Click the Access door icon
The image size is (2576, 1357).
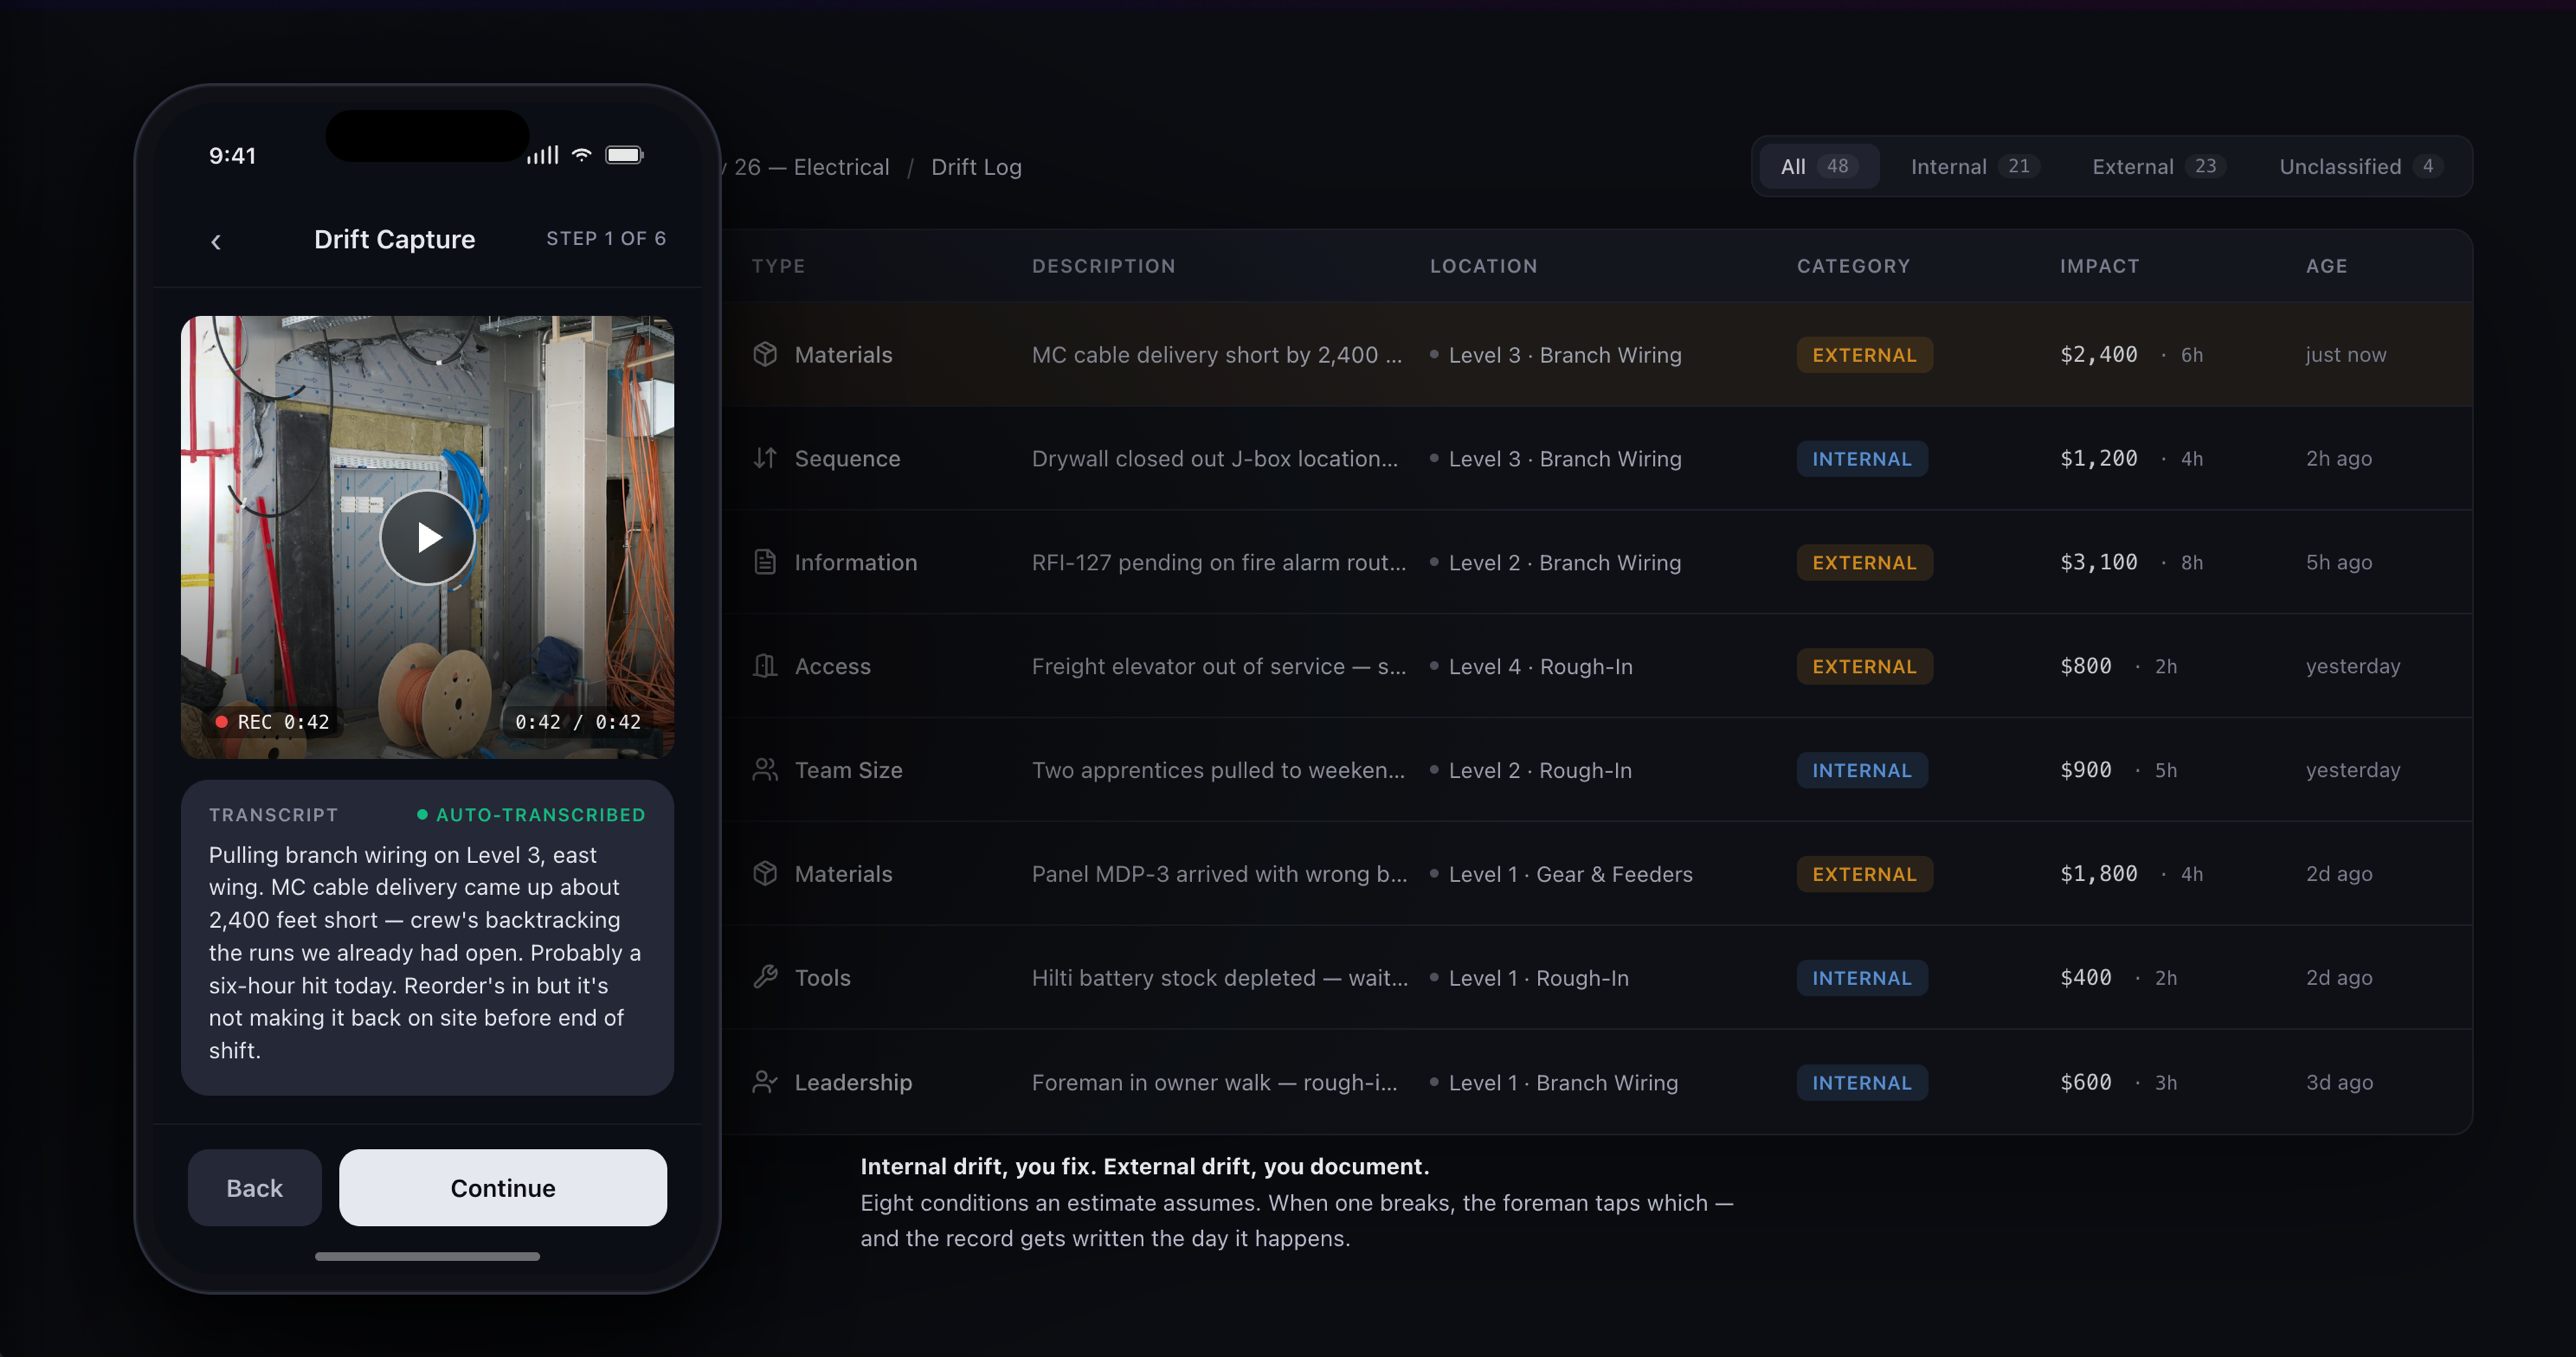coord(765,667)
